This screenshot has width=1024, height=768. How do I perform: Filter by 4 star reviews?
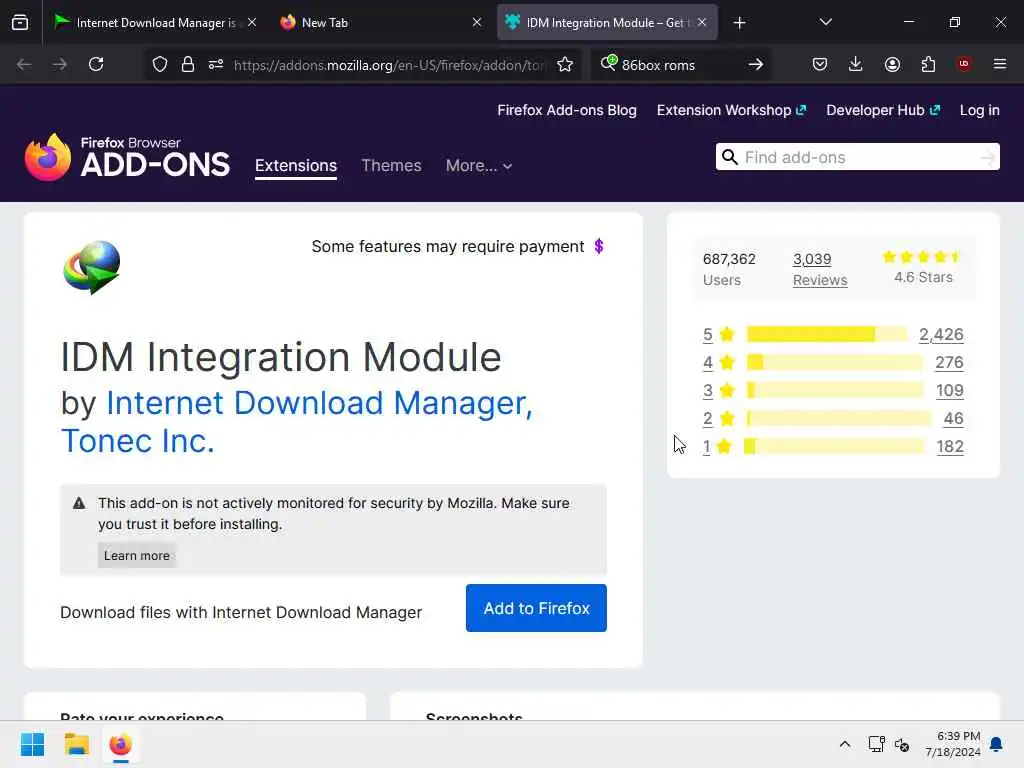(x=708, y=363)
